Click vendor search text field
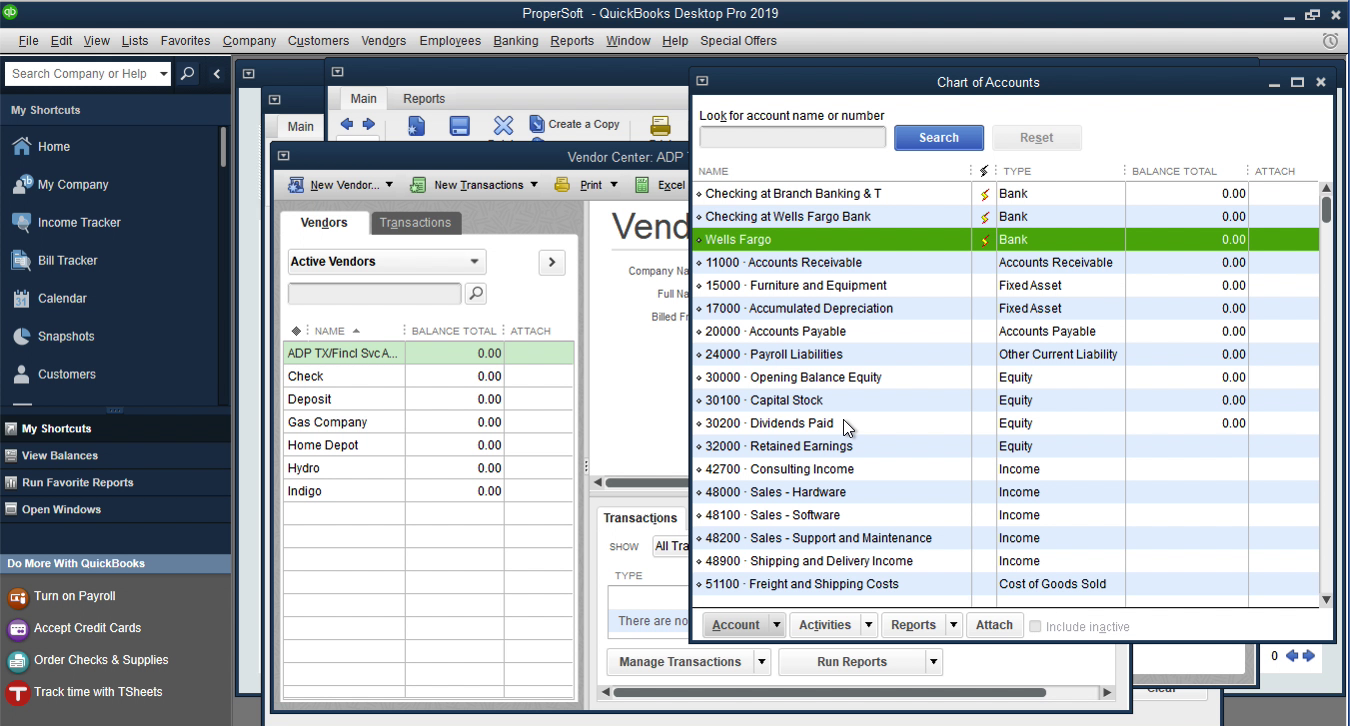 pyautogui.click(x=375, y=293)
